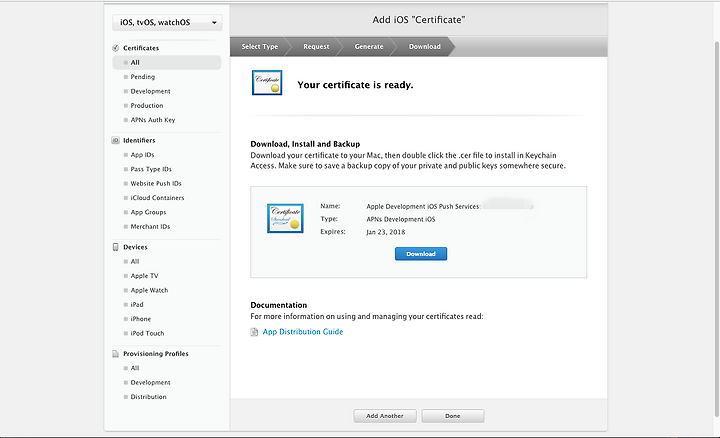
Task: Go to the Select Type step
Action: tap(259, 46)
